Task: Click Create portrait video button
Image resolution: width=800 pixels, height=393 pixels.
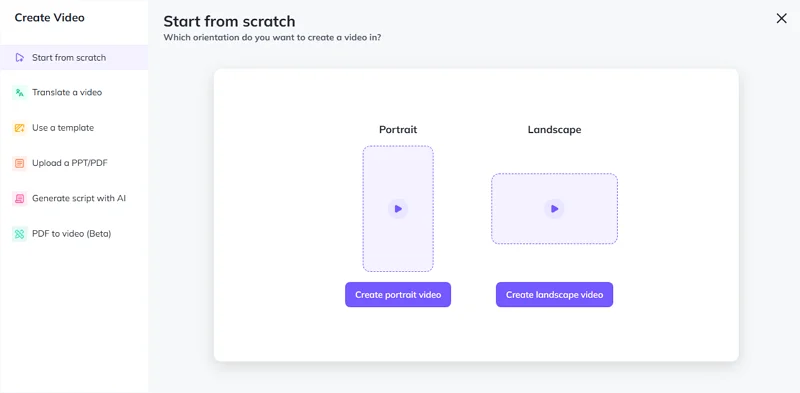Action: tap(398, 294)
